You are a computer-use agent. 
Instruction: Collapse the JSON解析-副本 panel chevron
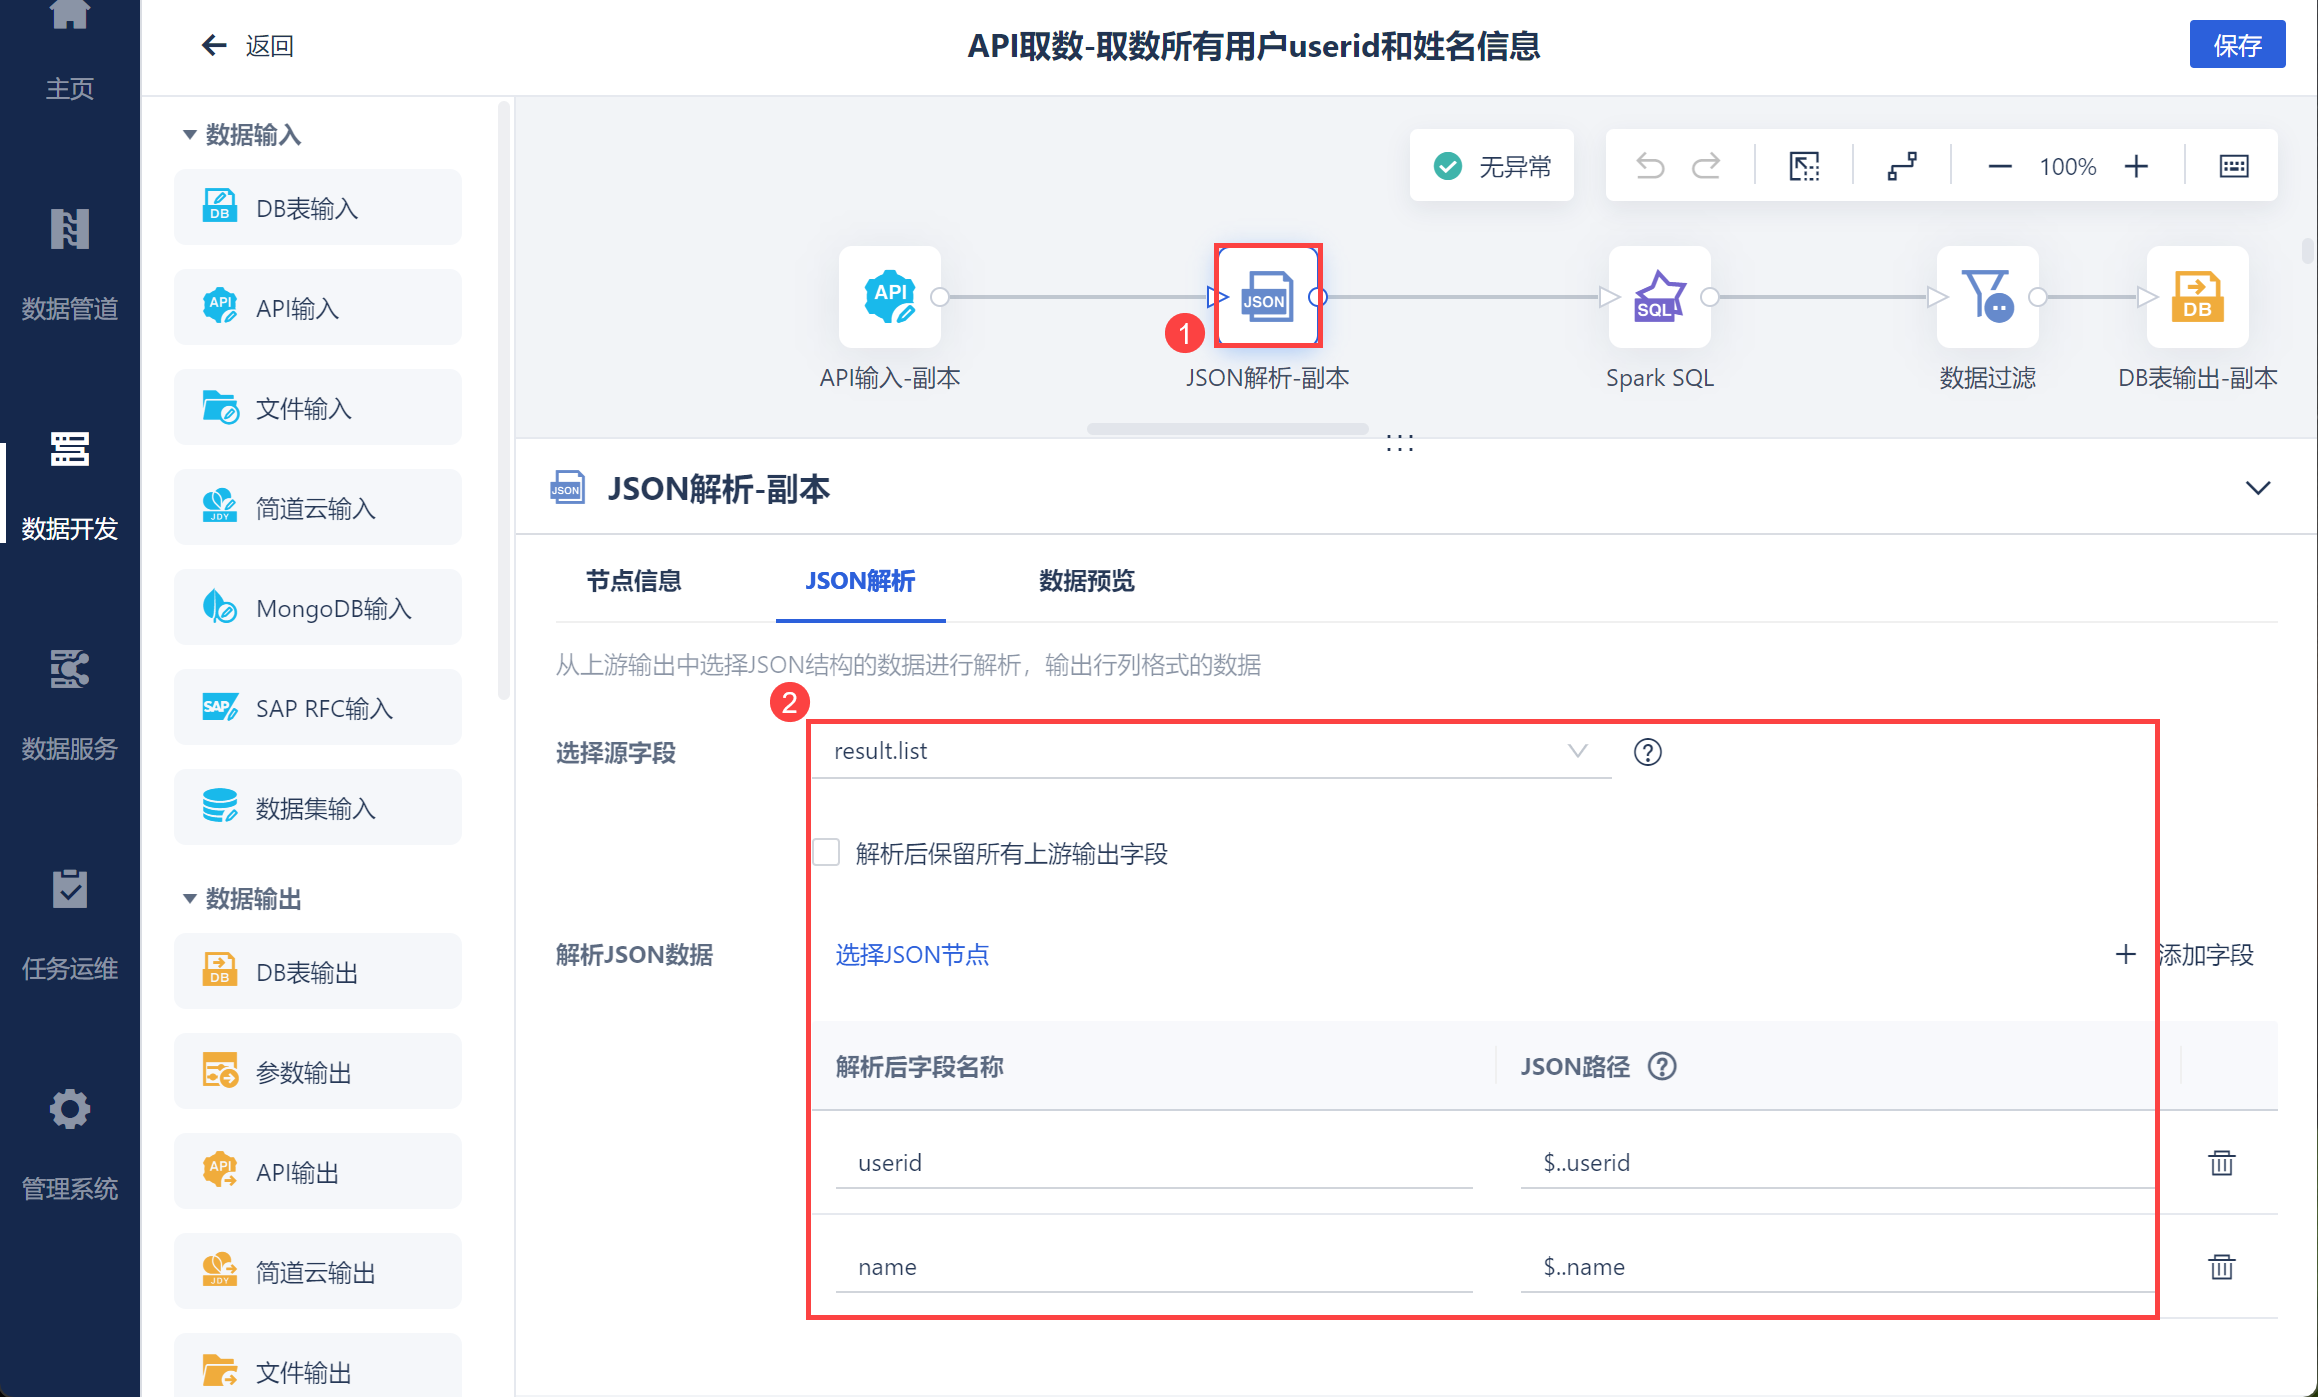click(x=2257, y=488)
